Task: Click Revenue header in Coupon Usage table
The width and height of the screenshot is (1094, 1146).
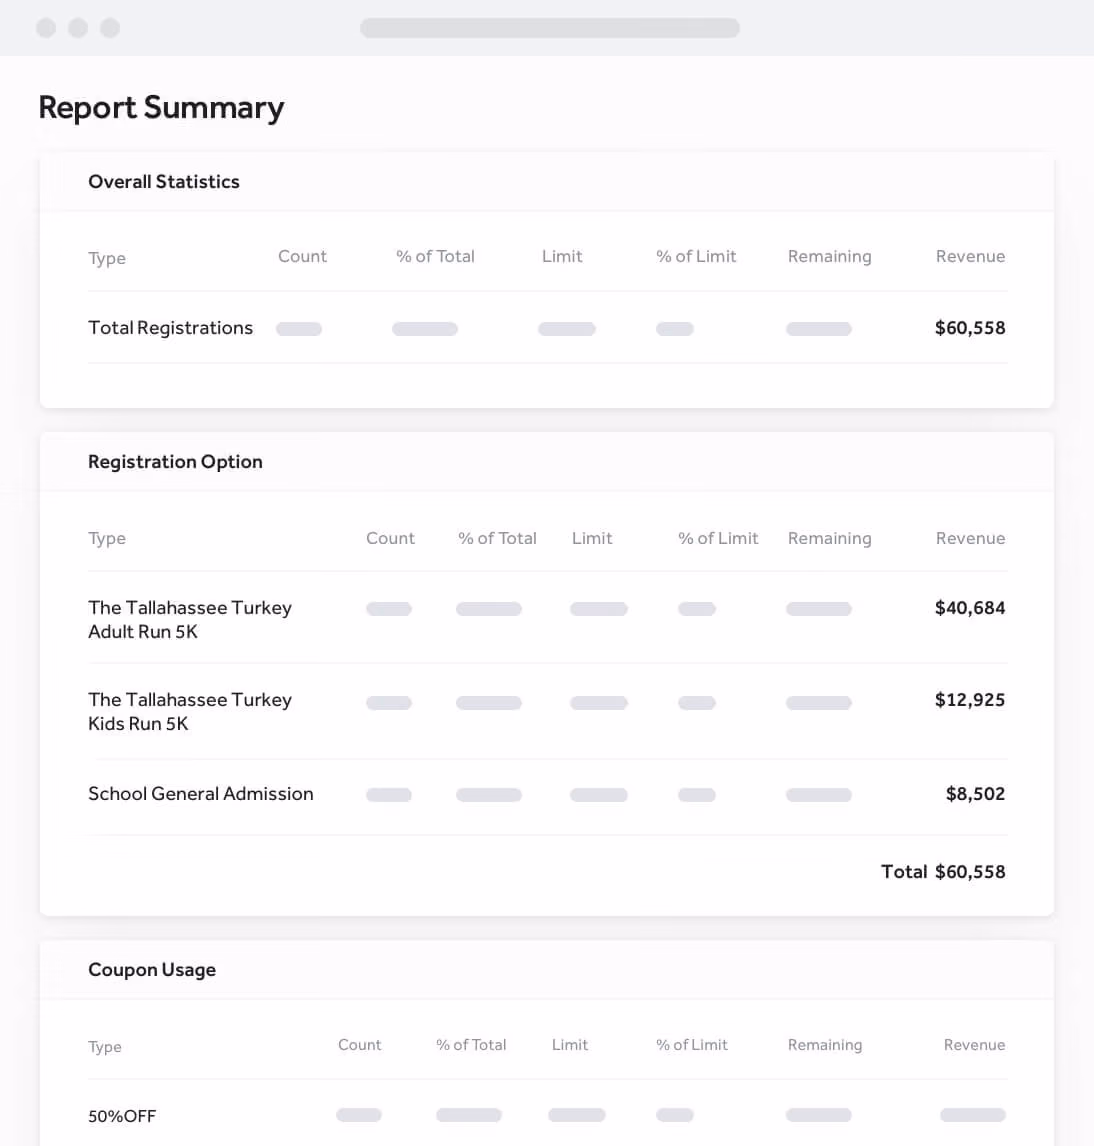Action: tap(974, 1045)
